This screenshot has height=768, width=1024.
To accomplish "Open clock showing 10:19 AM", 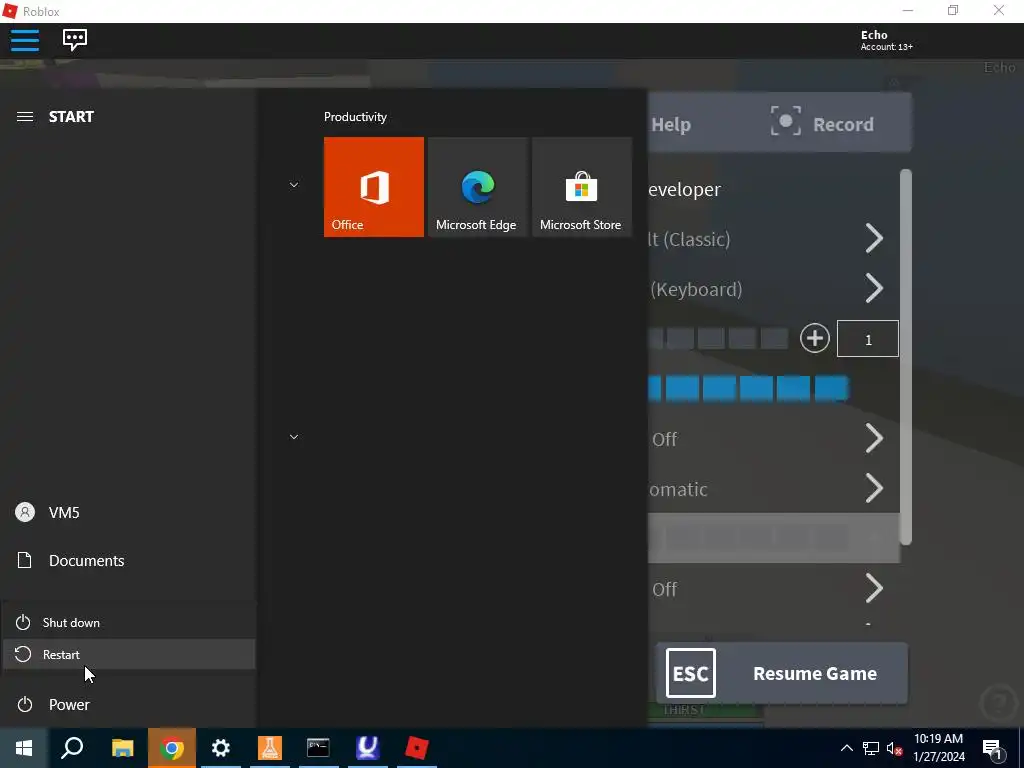I will [x=938, y=748].
